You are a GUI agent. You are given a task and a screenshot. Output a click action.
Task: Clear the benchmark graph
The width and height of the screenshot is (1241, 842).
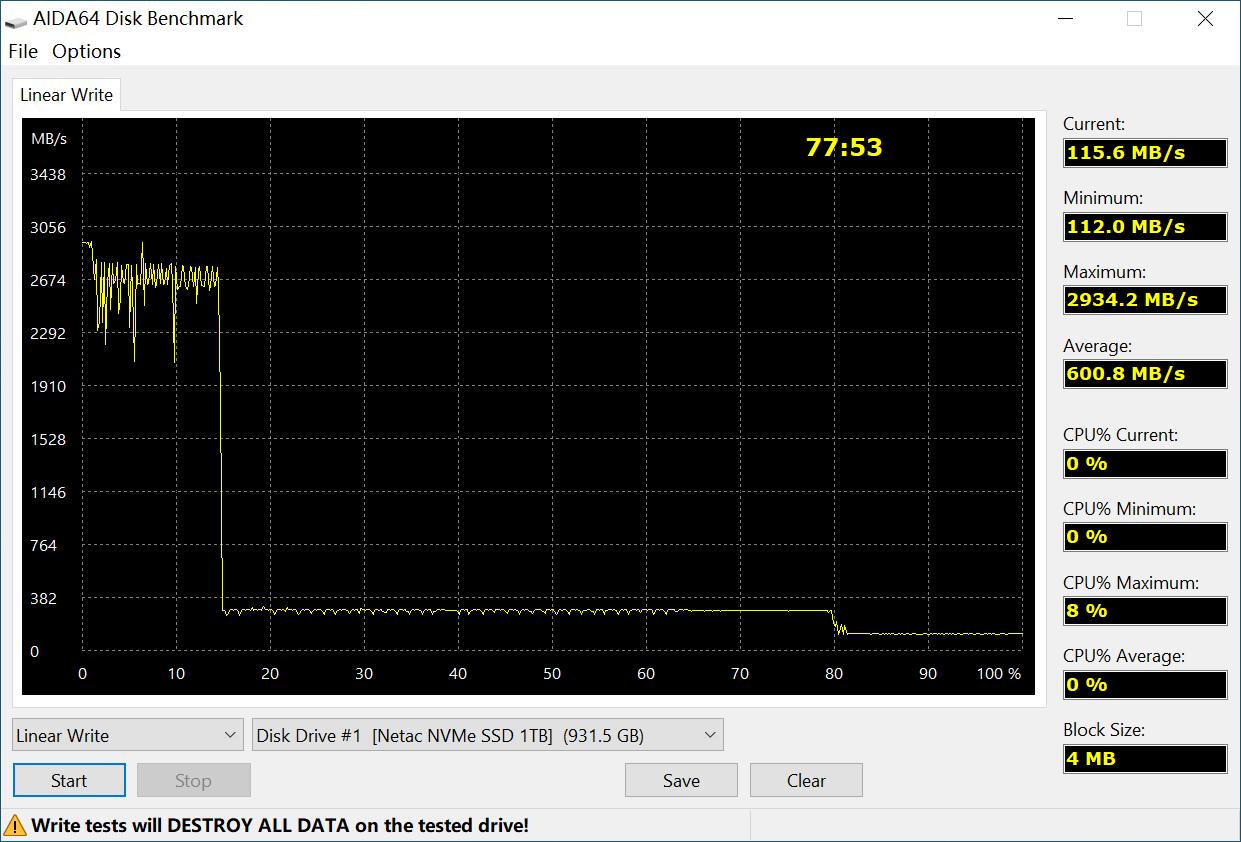(x=806, y=780)
